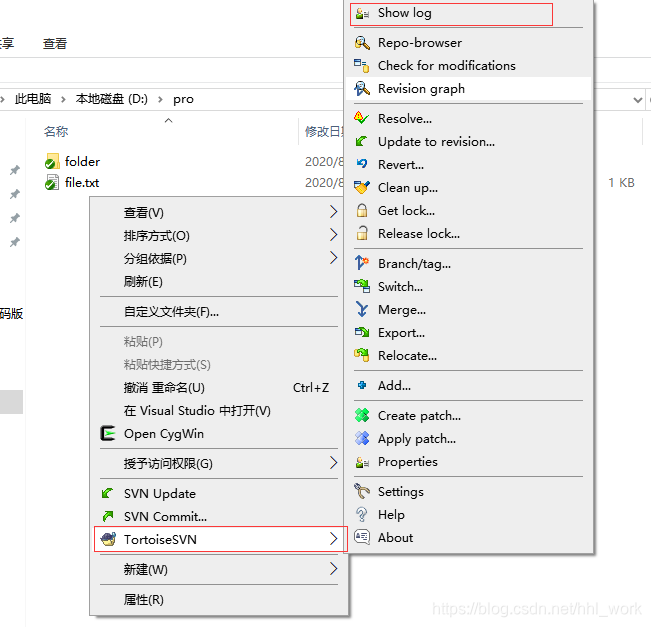Expand the TortoiseSVN submenu arrow

(x=333, y=539)
